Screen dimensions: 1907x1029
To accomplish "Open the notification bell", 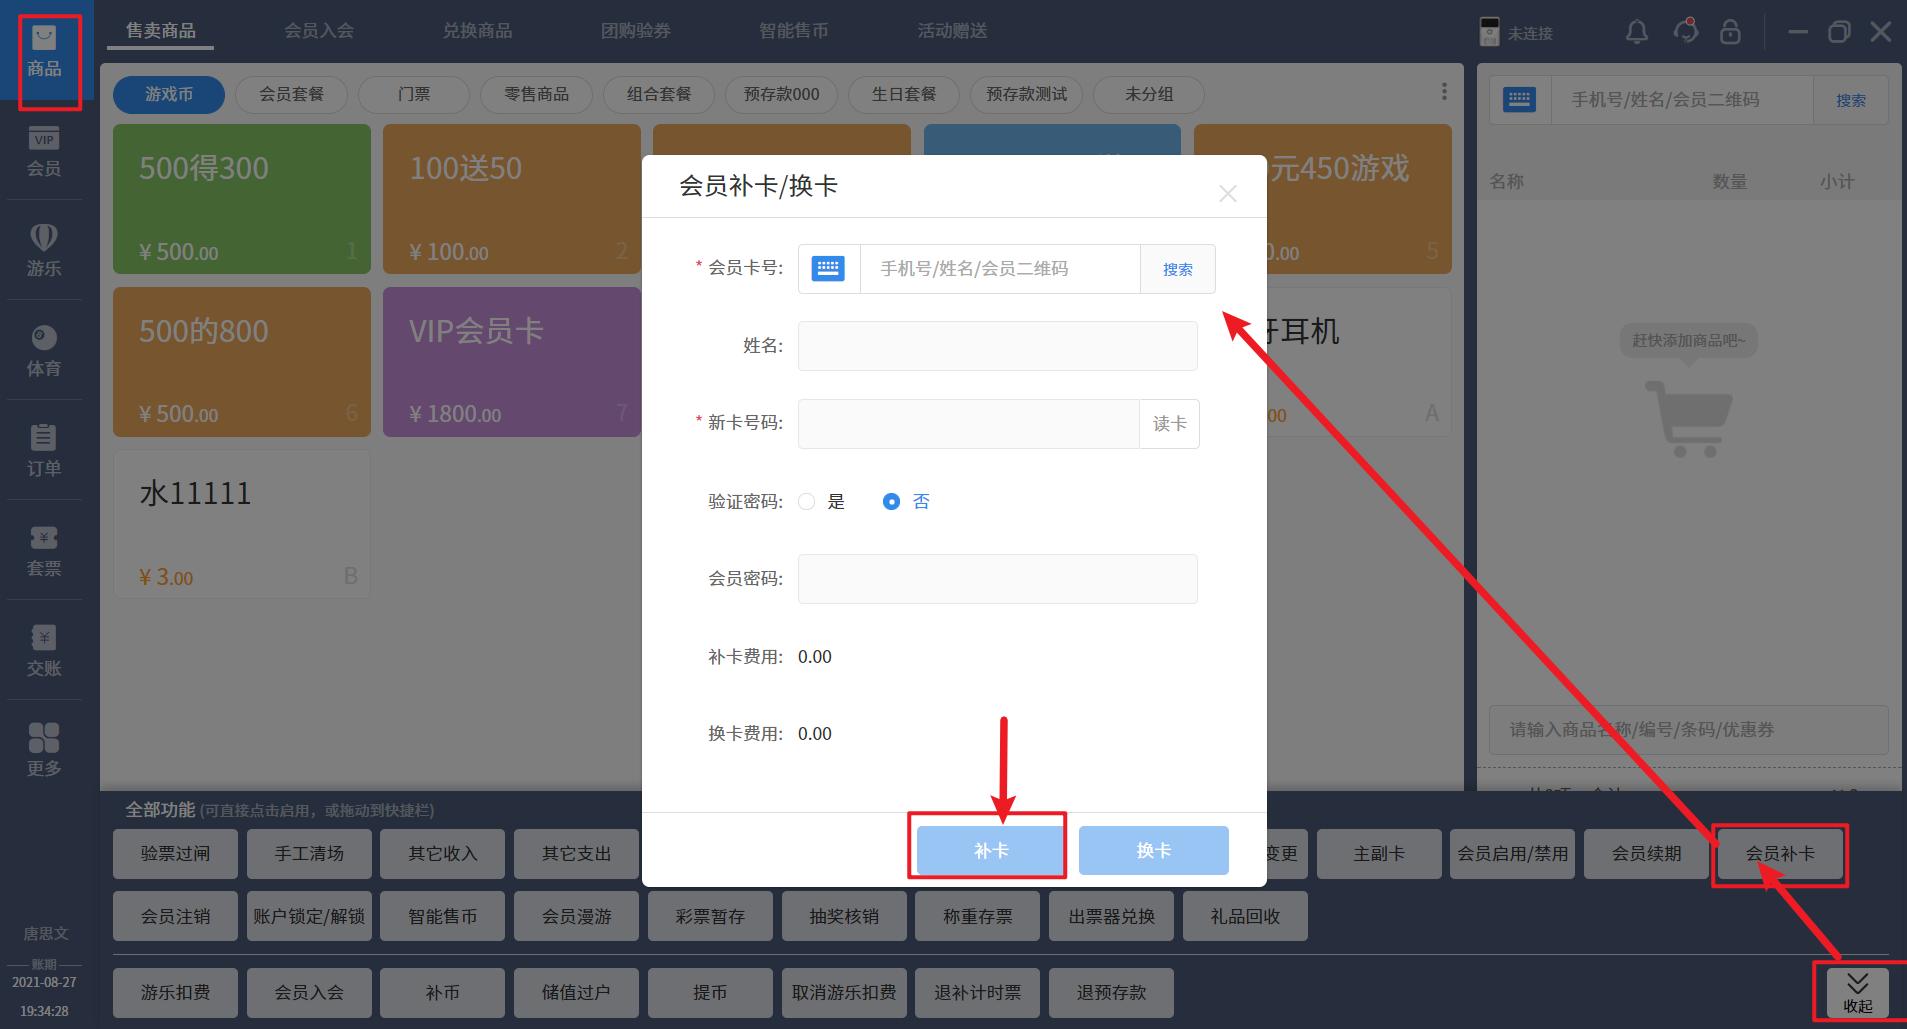I will pyautogui.click(x=1637, y=32).
